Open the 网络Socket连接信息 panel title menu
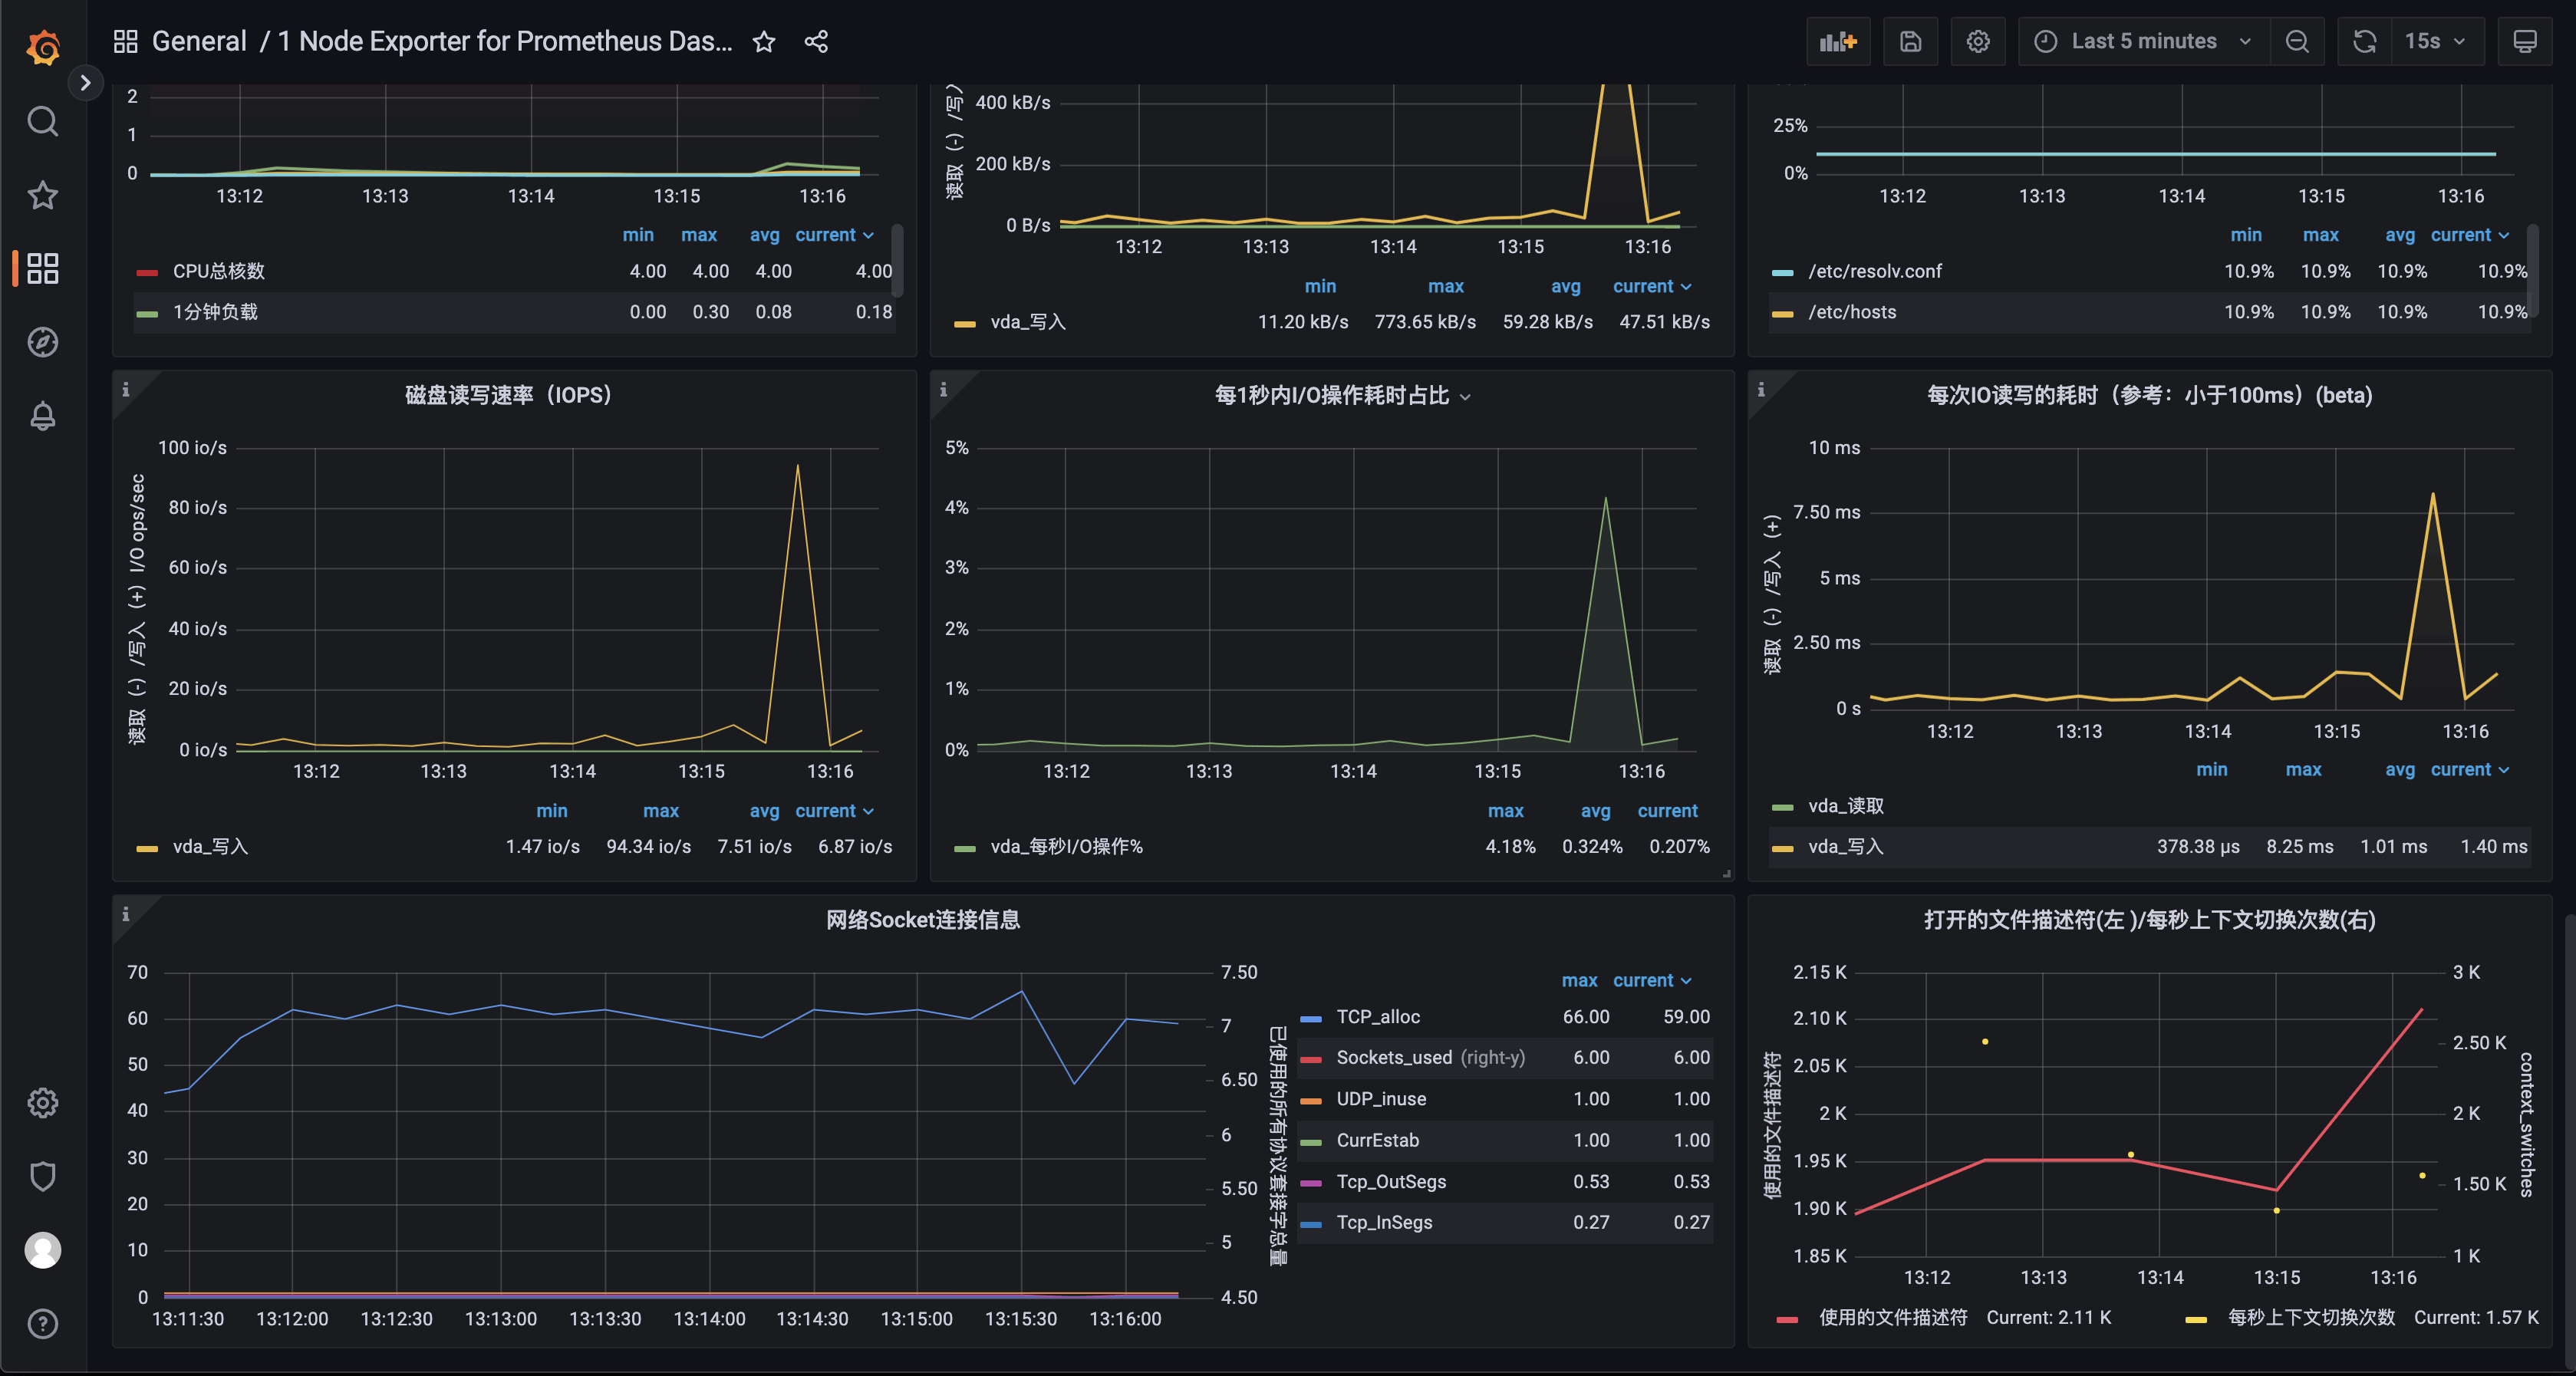Viewport: 2576px width, 1376px height. (x=922, y=920)
